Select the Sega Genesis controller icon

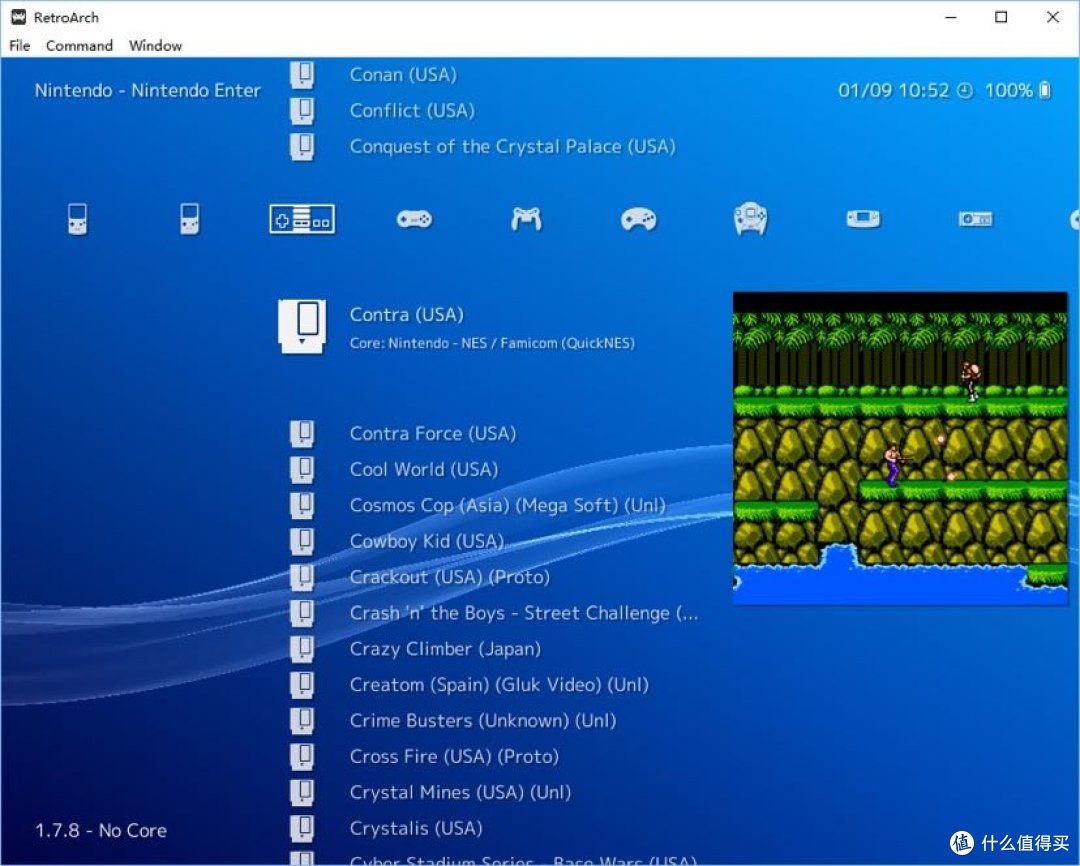pos(638,219)
